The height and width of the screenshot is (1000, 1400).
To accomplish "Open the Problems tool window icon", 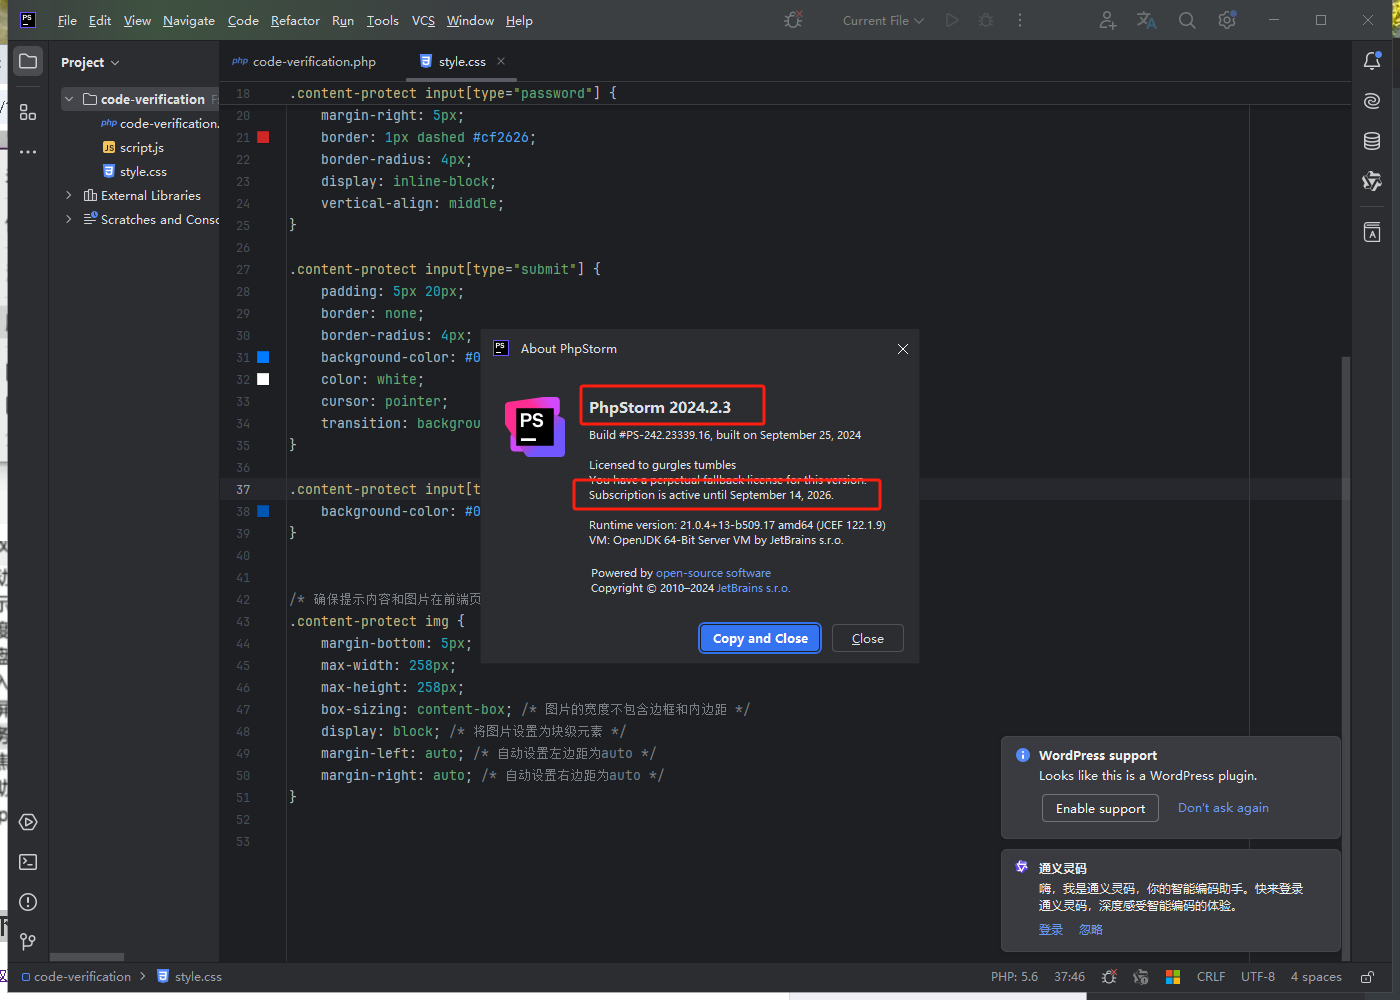I will 28,902.
